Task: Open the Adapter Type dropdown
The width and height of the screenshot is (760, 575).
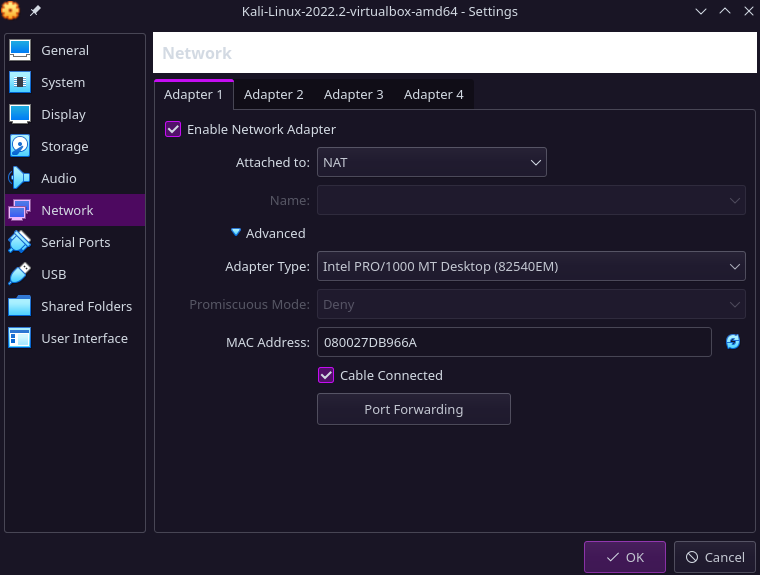Action: click(531, 266)
